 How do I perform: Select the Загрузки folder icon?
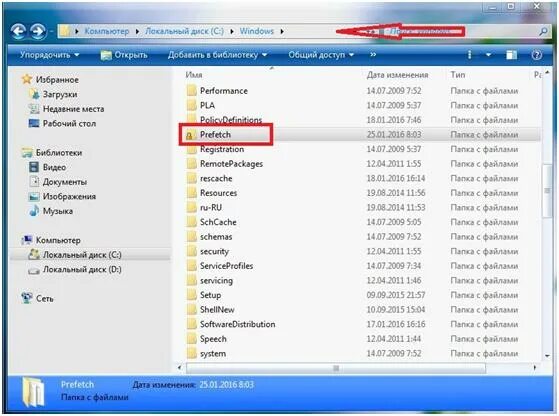point(35,94)
